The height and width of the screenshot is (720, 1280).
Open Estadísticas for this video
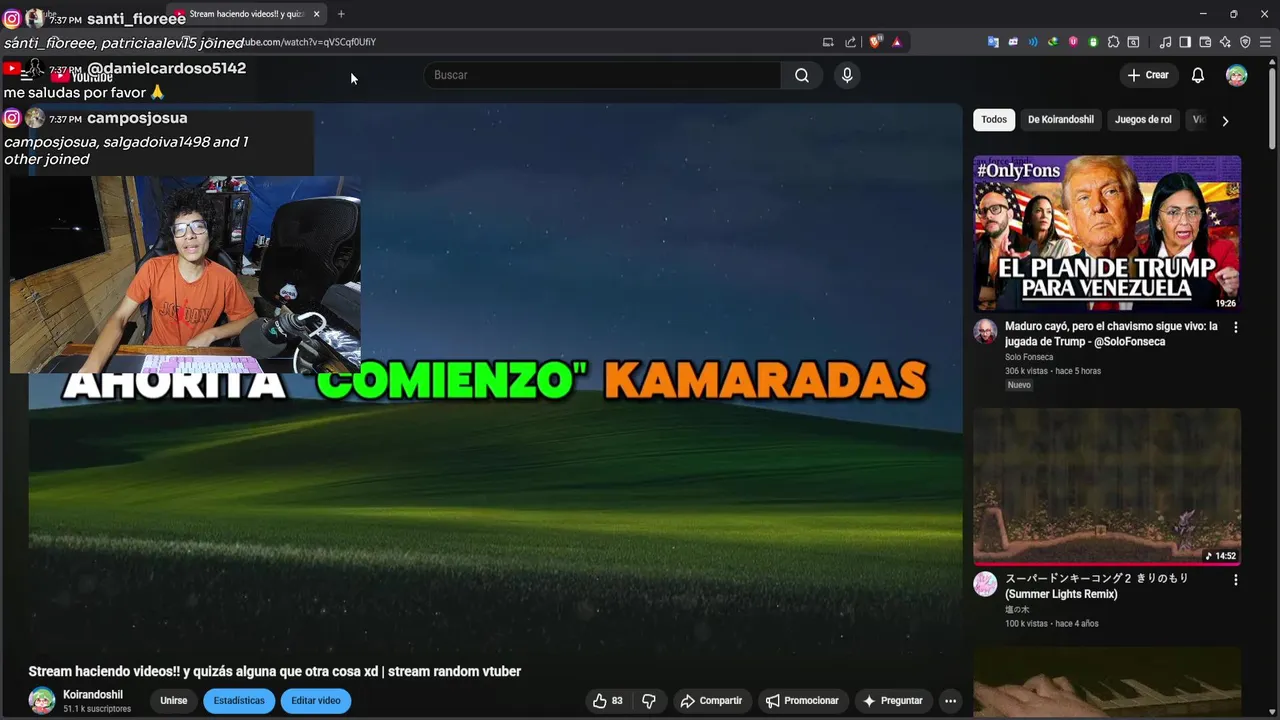[x=239, y=701]
